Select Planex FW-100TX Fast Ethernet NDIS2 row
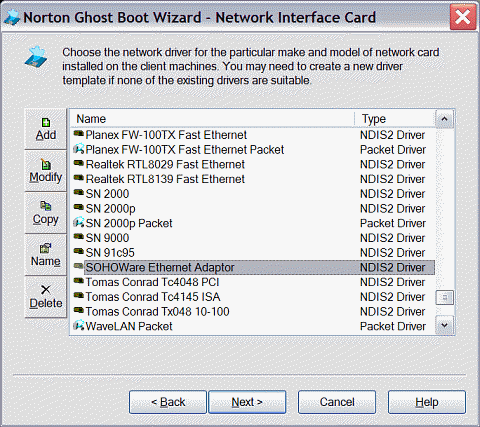 [253, 135]
